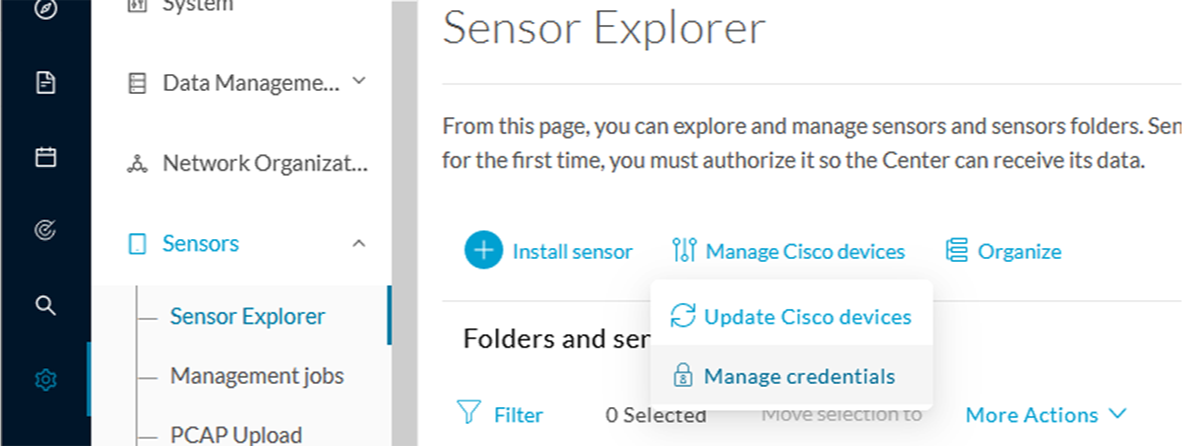1182x446 pixels.
Task: Open the More Actions dropdown
Action: [1046, 414]
